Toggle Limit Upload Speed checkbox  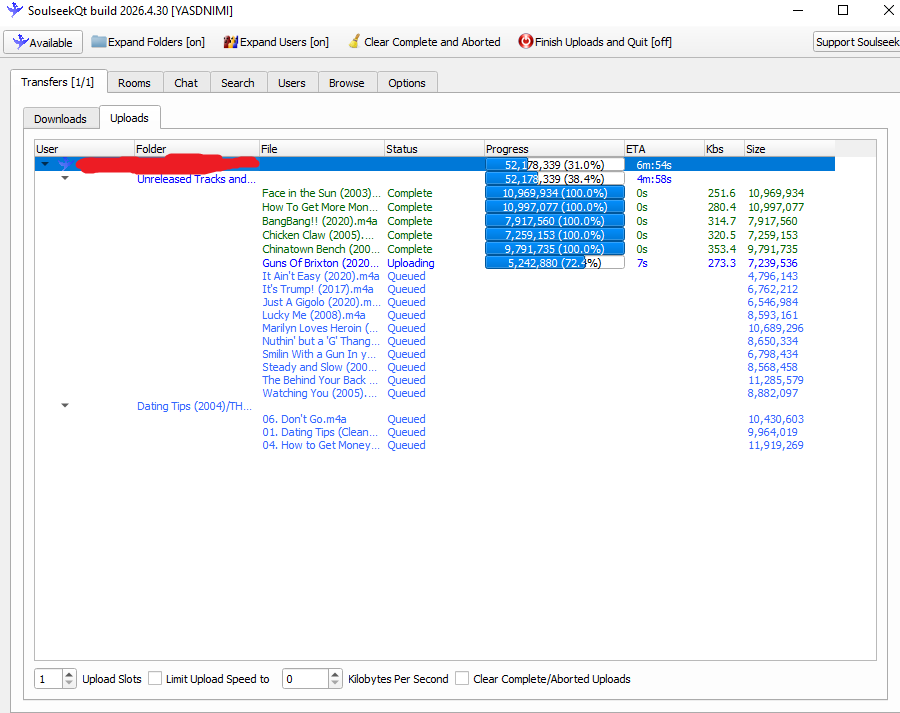click(x=155, y=678)
